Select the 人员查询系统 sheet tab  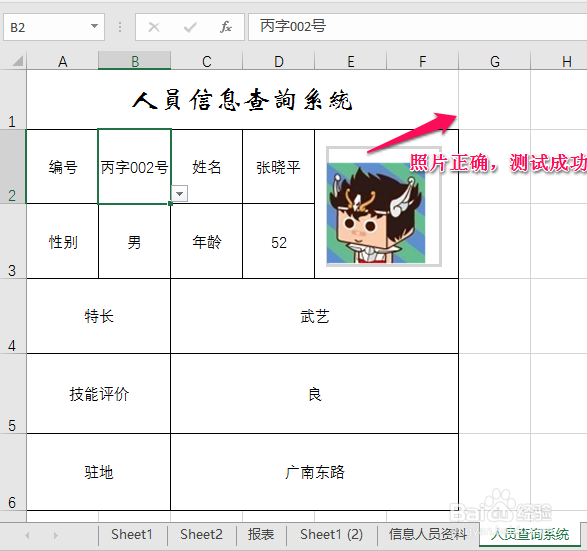[x=530, y=534]
